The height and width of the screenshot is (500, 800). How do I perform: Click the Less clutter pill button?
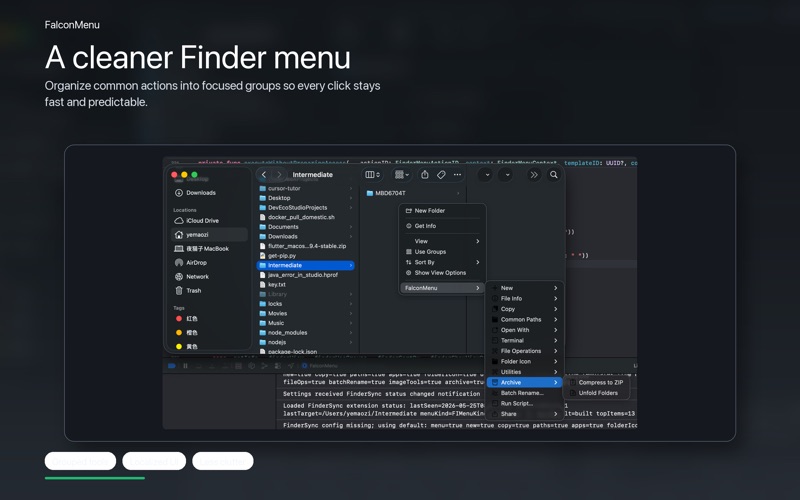pyautogui.click(x=223, y=461)
